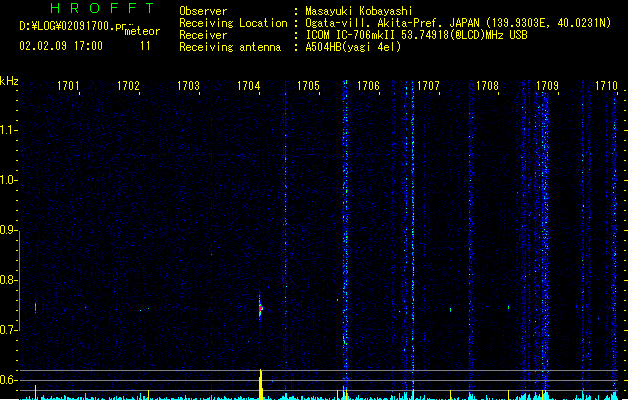The height and width of the screenshot is (400, 629).
Task: Click the Receiving Location label
Action: pyautogui.click(x=233, y=23)
